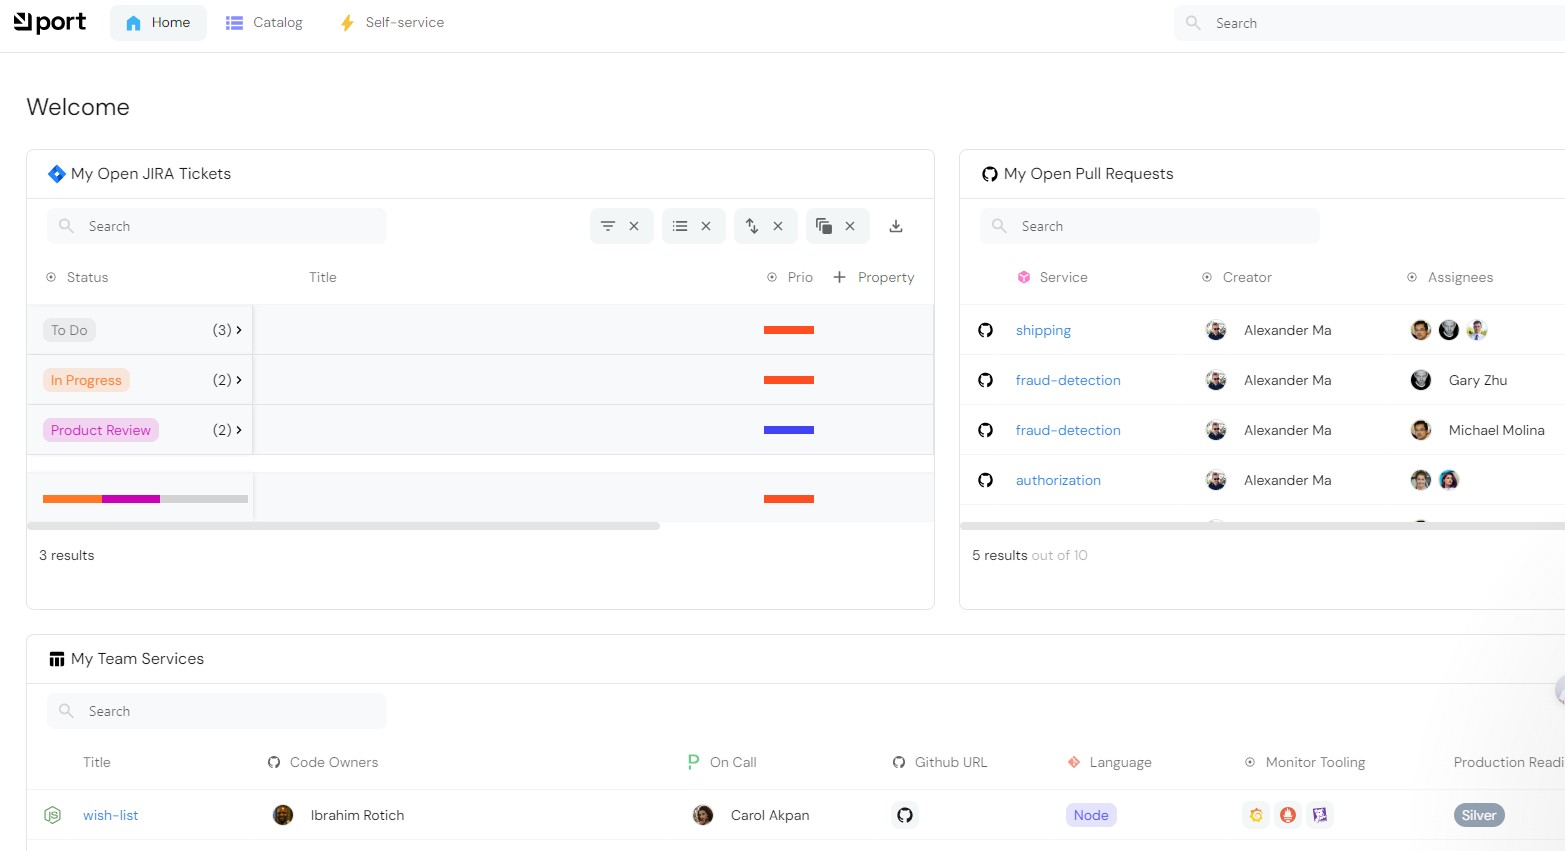
Task: Remove the grouping using its X button
Action: (x=850, y=226)
